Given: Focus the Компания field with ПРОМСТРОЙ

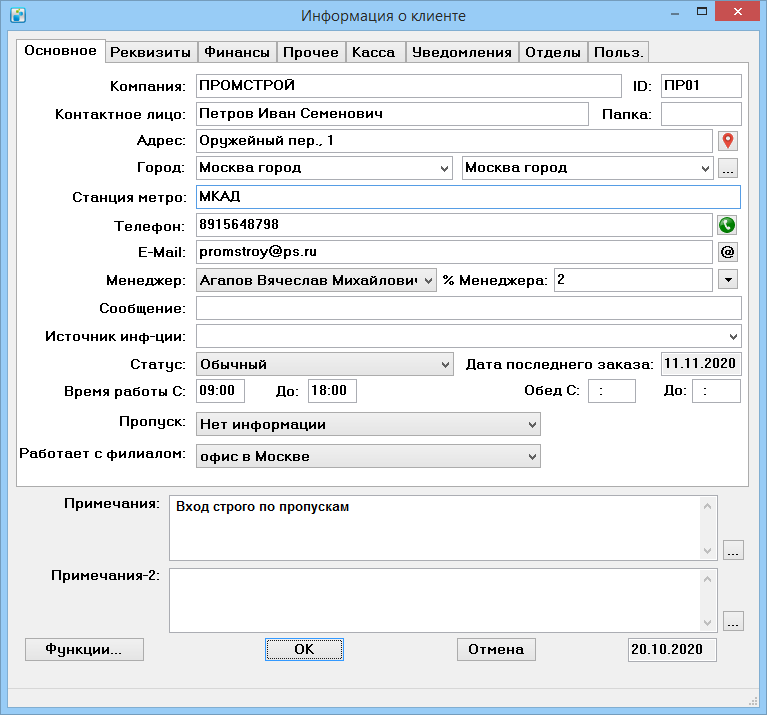Looking at the screenshot, I should [409, 86].
